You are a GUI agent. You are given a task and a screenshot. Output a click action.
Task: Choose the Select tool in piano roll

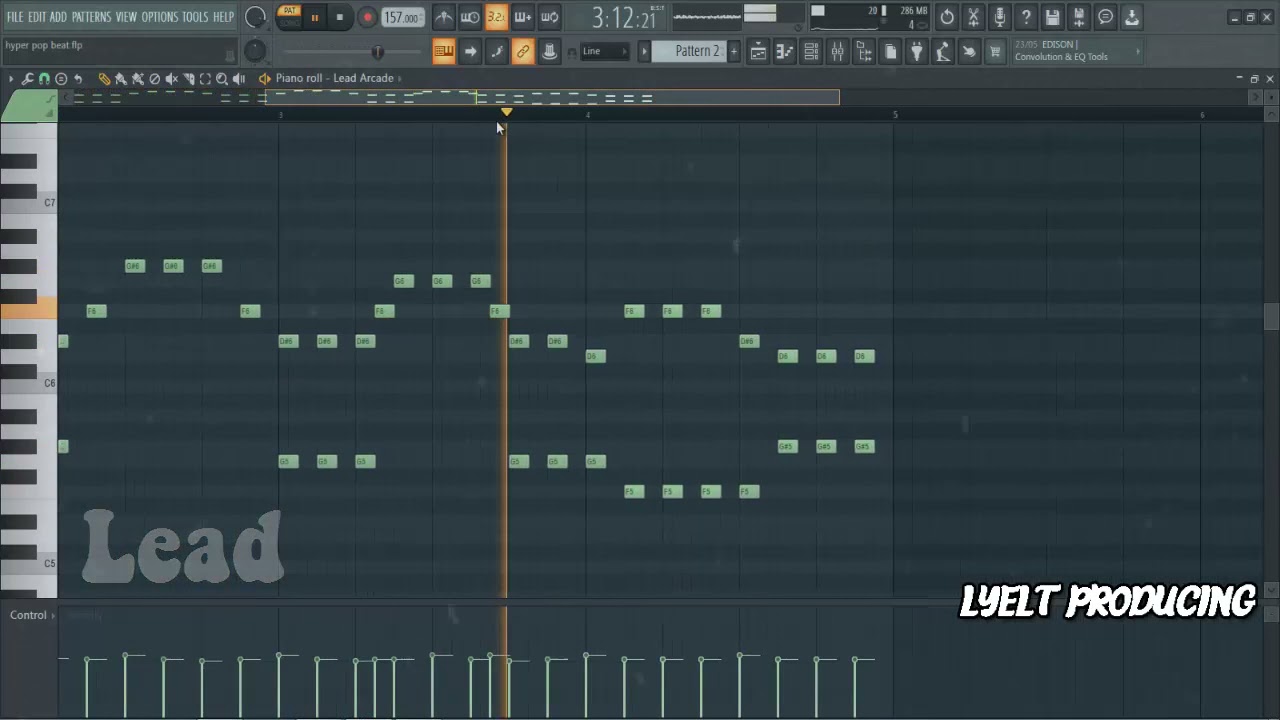[x=205, y=78]
